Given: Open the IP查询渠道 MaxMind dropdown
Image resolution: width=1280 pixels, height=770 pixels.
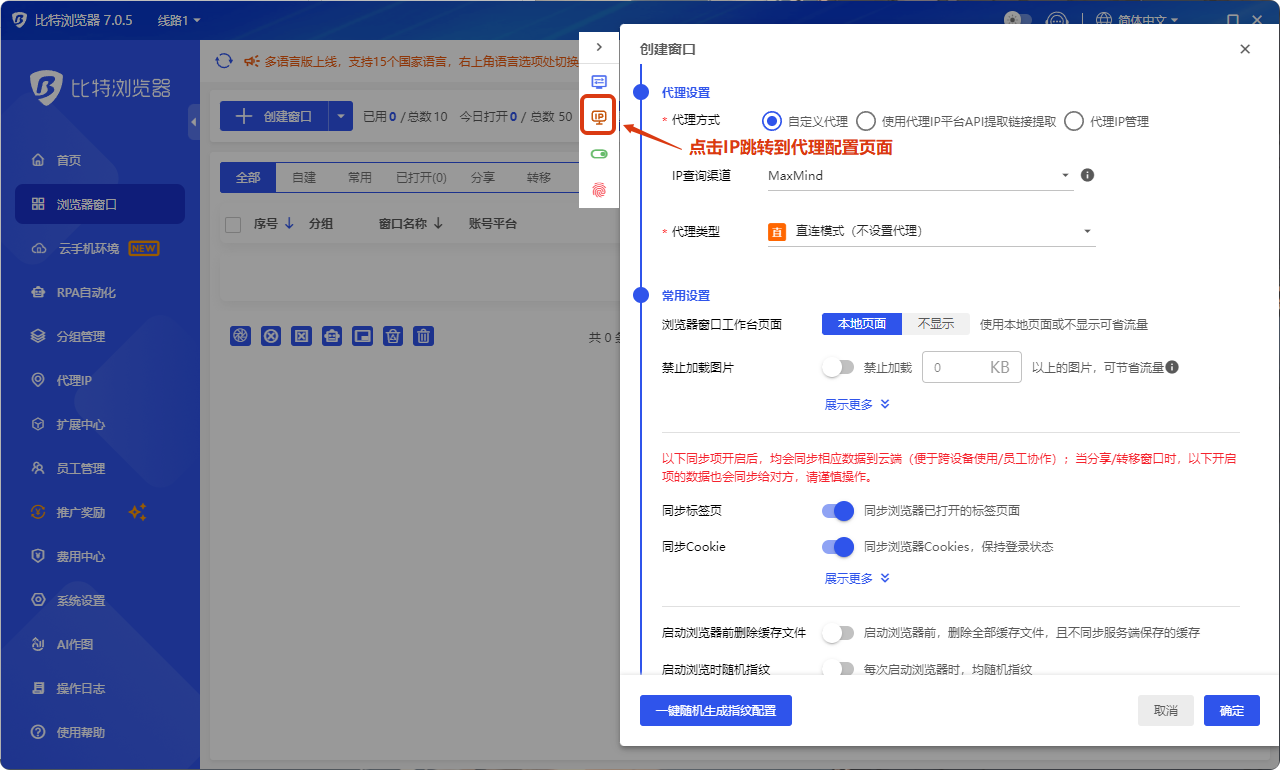Looking at the screenshot, I should (918, 176).
